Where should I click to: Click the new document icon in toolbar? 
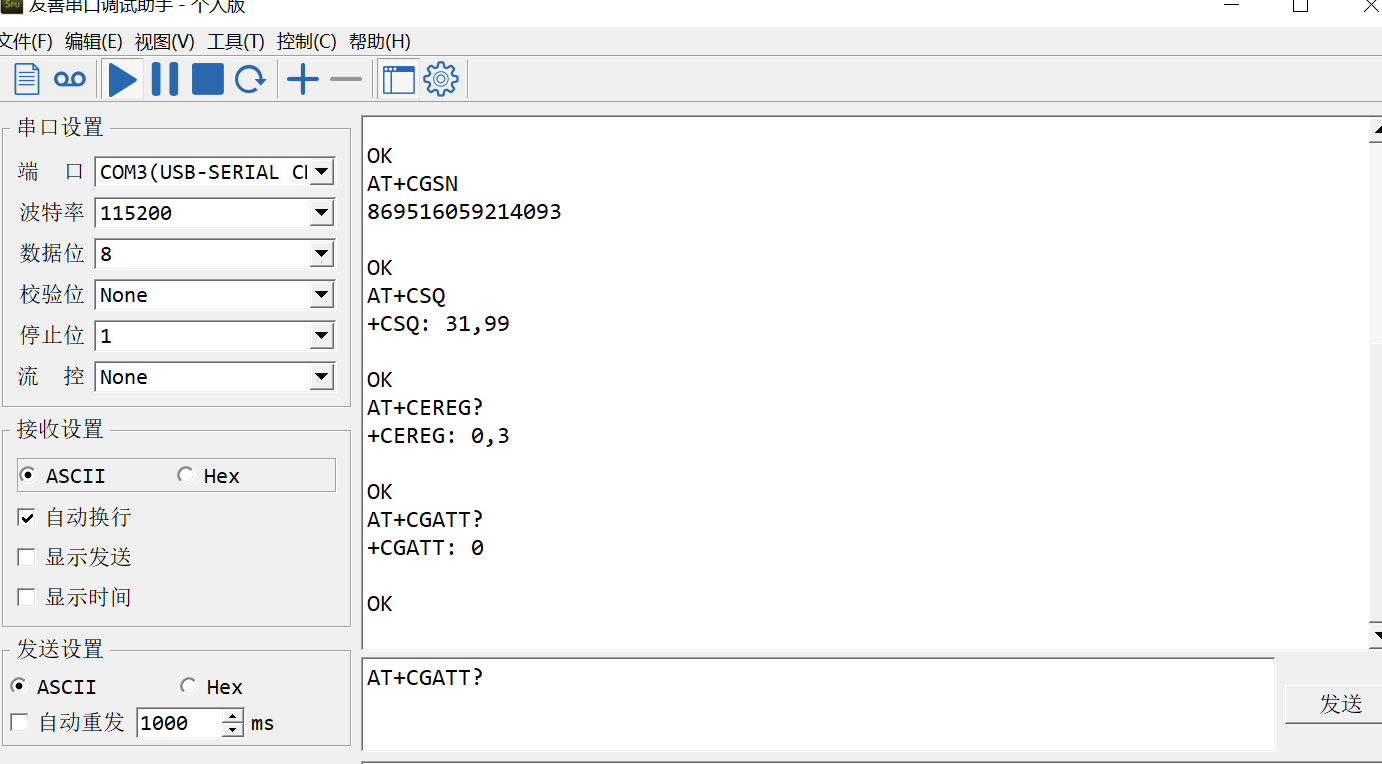(x=27, y=79)
